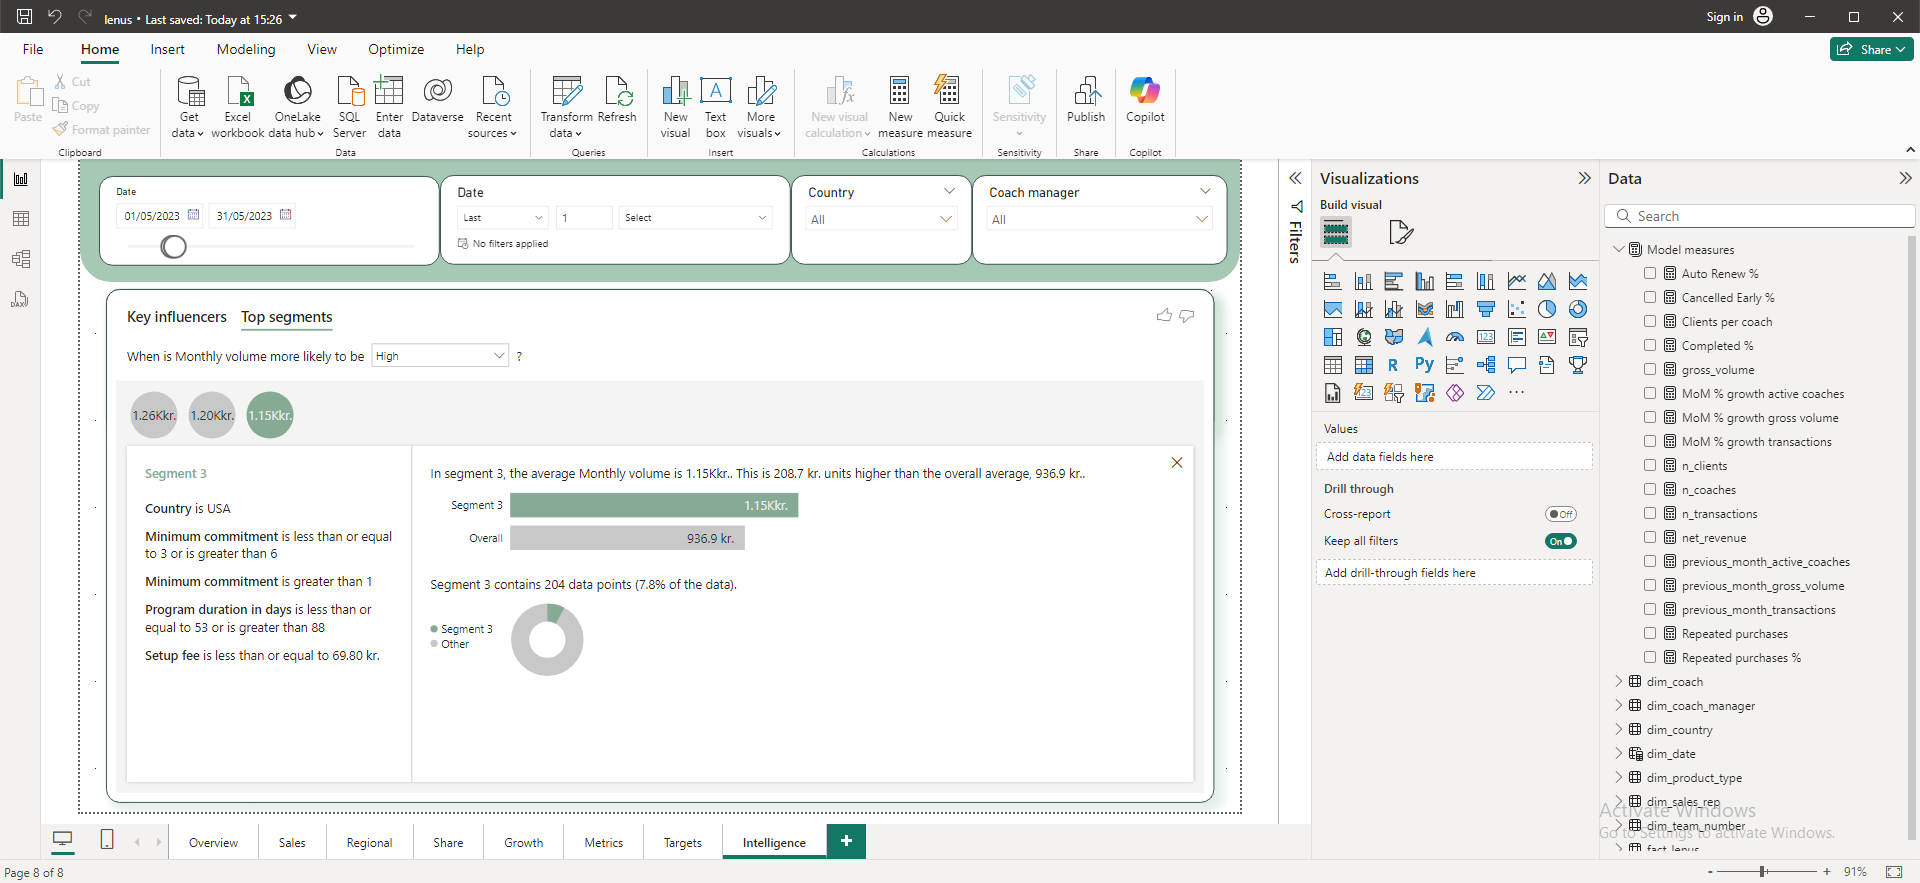Screen dimensions: 1920x883
Task: Select the Matrix visual icon
Action: 1364,365
